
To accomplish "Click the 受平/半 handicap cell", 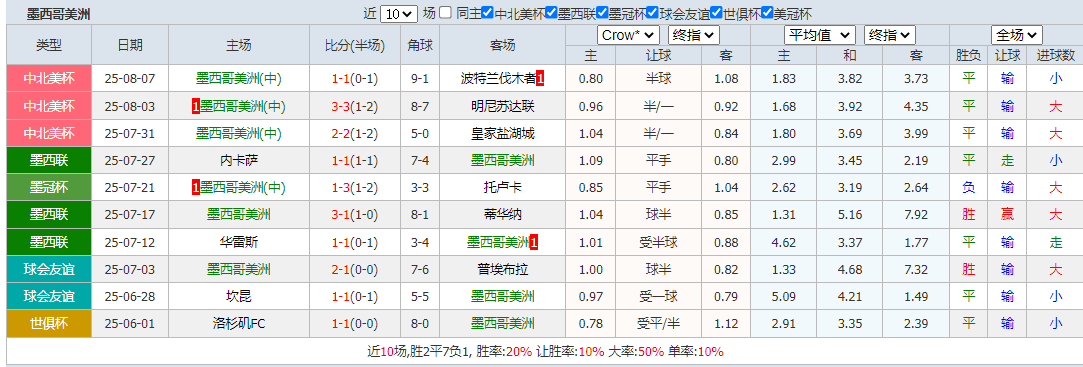I will (658, 323).
